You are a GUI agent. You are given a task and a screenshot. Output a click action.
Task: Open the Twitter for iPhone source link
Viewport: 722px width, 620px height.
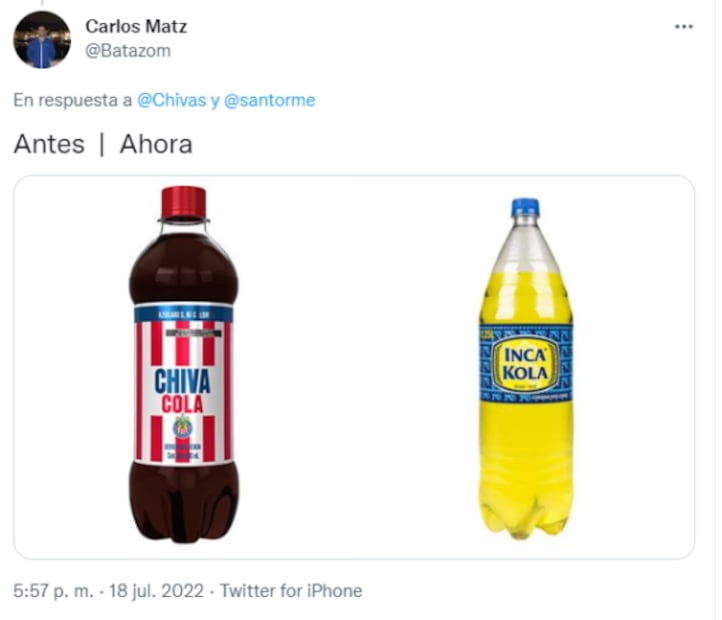[291, 591]
